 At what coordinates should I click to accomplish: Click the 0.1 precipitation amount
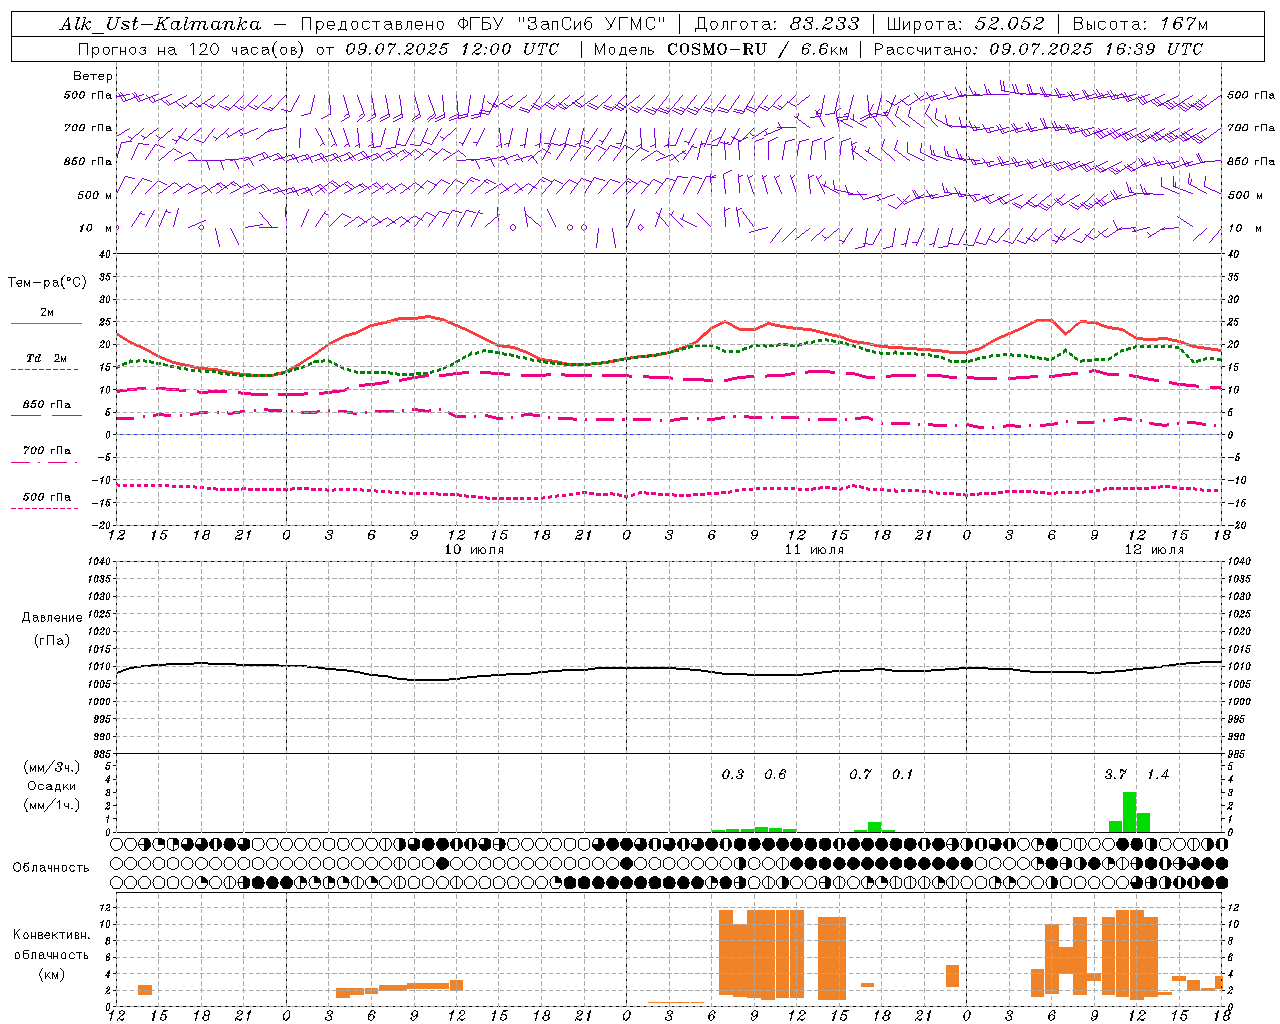coord(902,774)
